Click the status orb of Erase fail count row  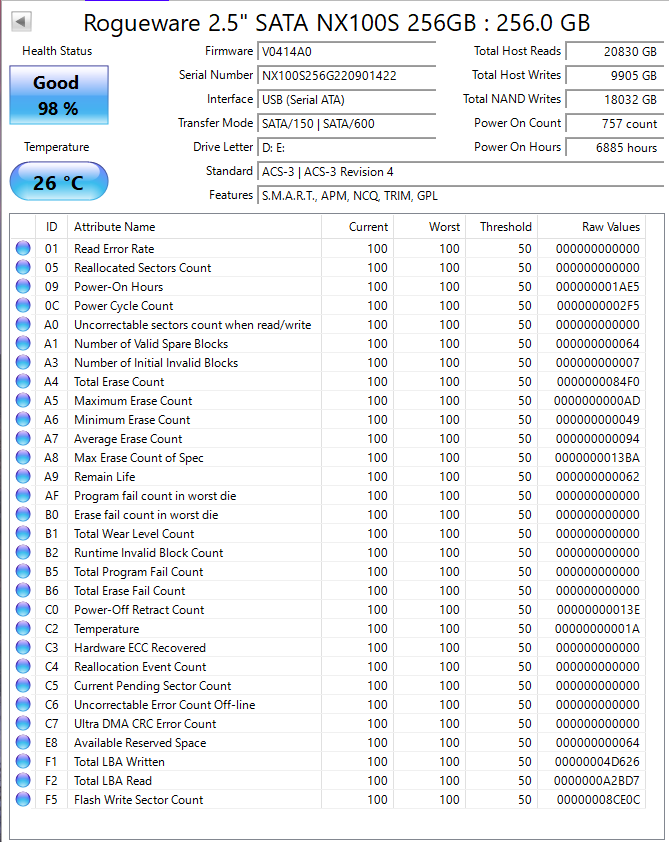23,514
